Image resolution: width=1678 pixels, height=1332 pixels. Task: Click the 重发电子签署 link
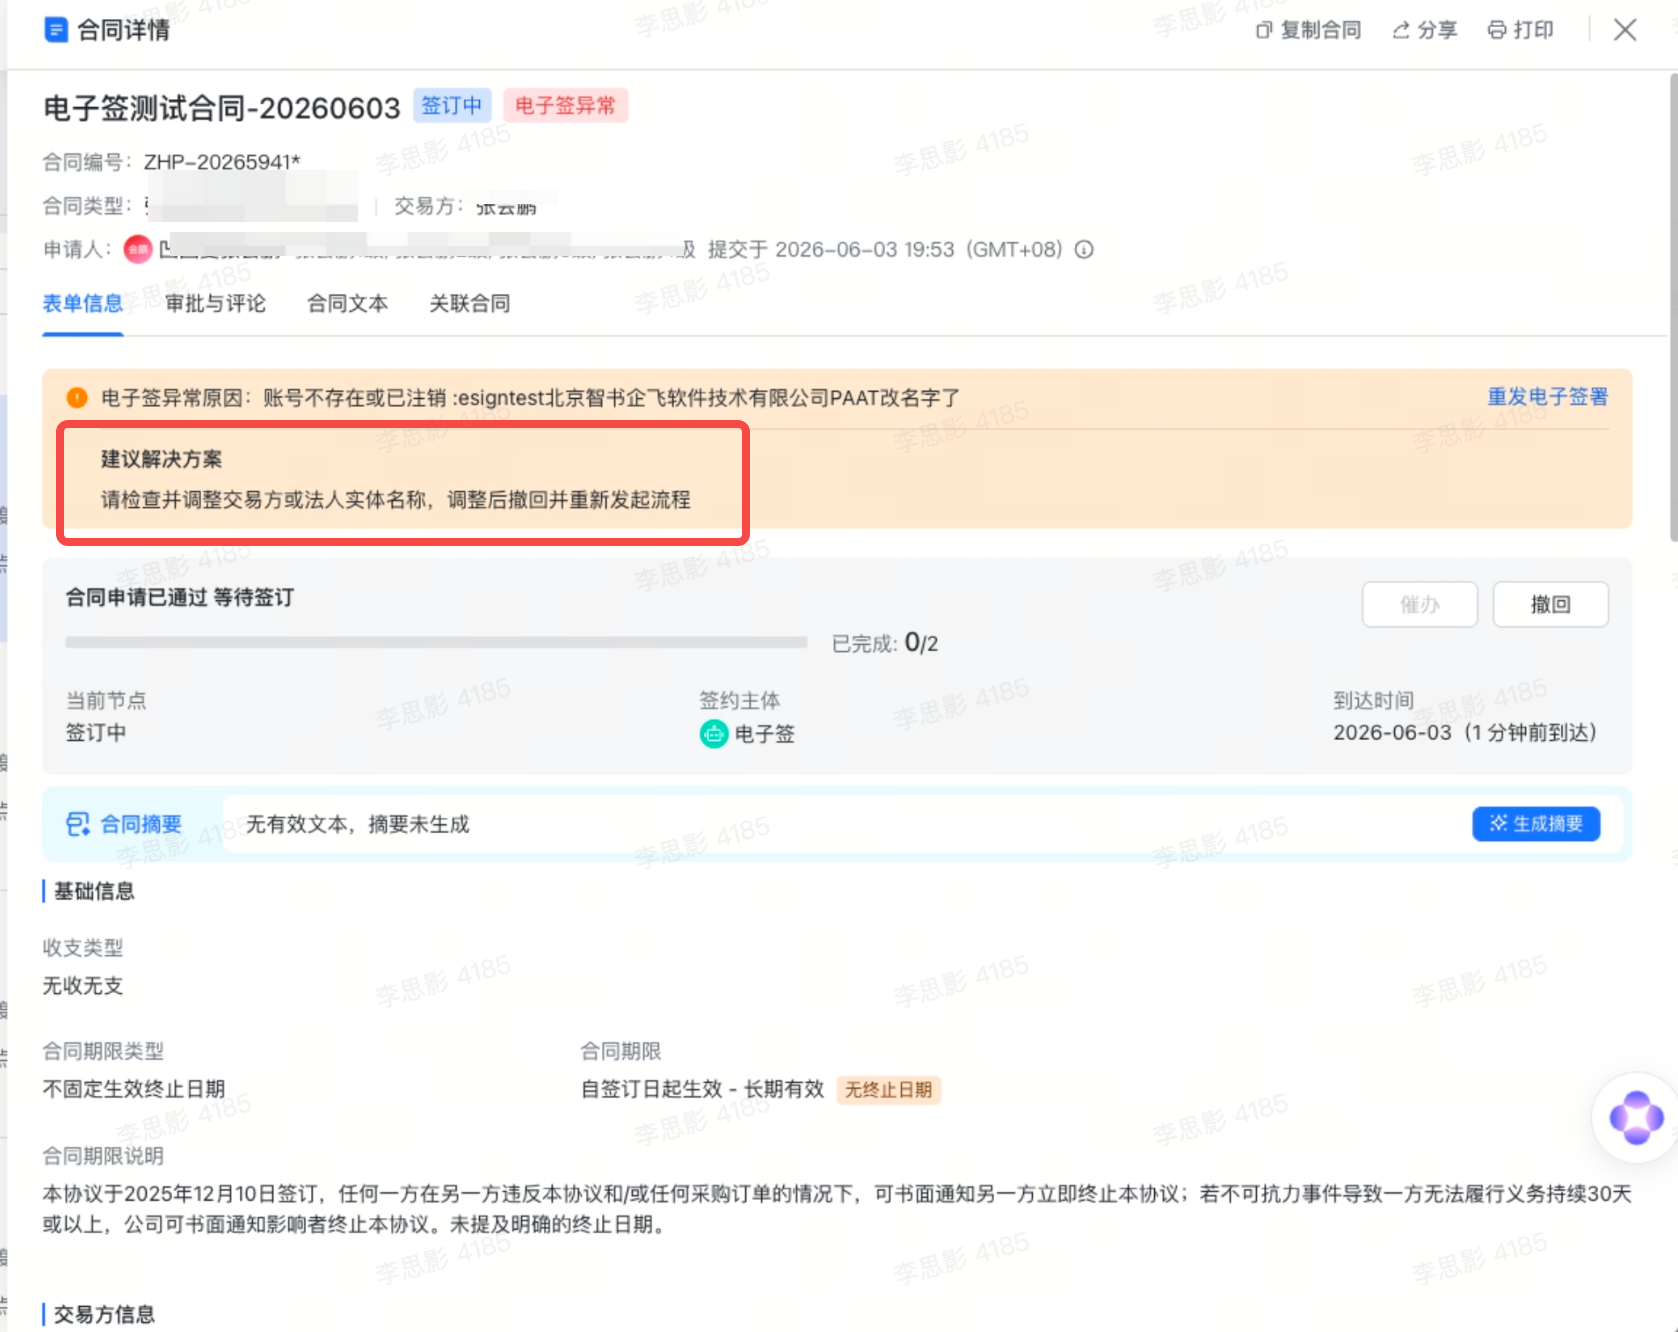coord(1547,397)
